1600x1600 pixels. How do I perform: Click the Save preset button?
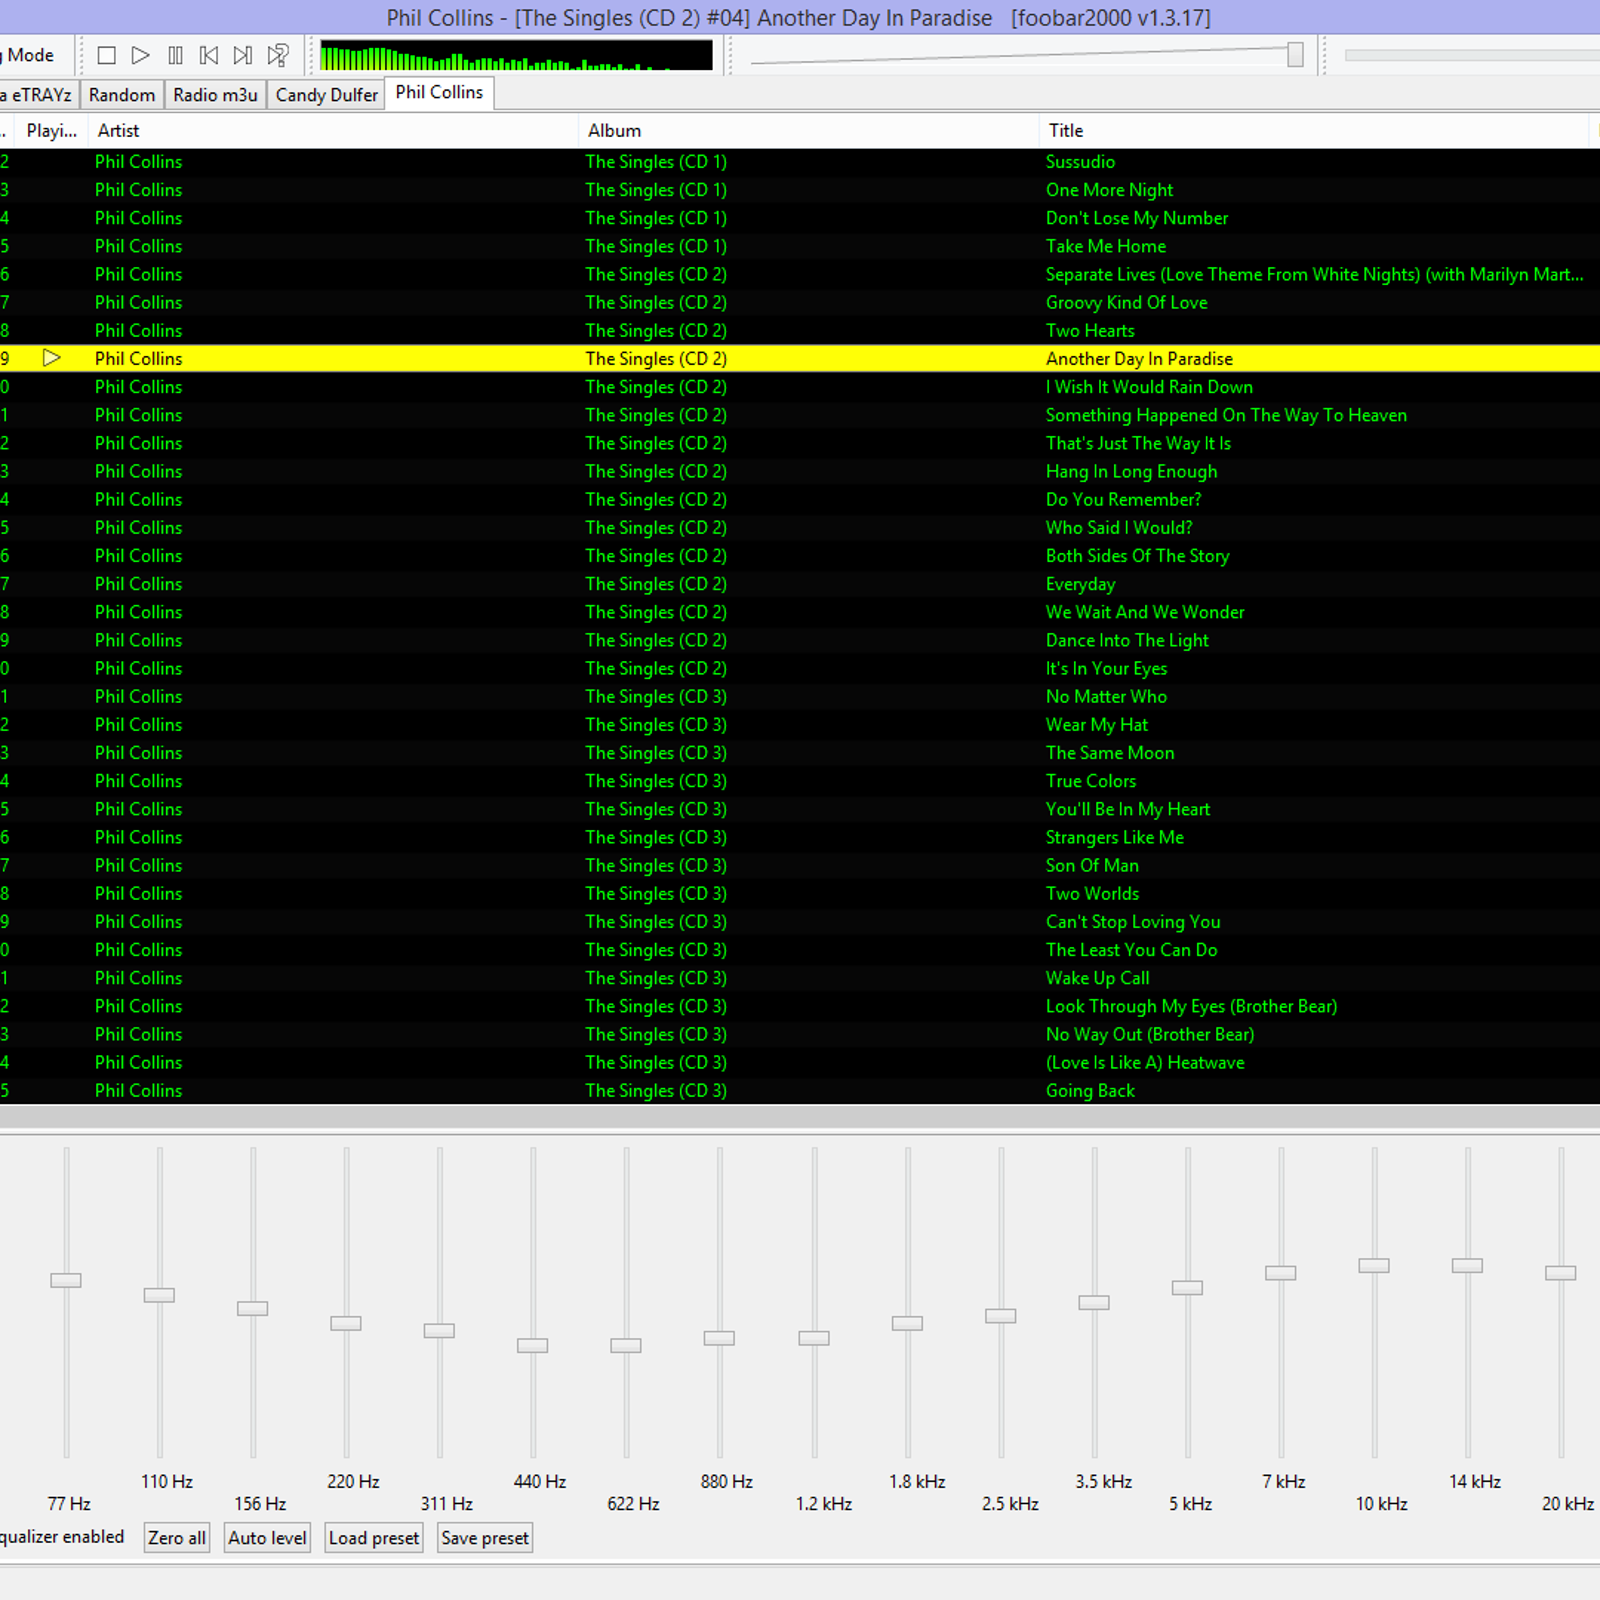click(485, 1538)
